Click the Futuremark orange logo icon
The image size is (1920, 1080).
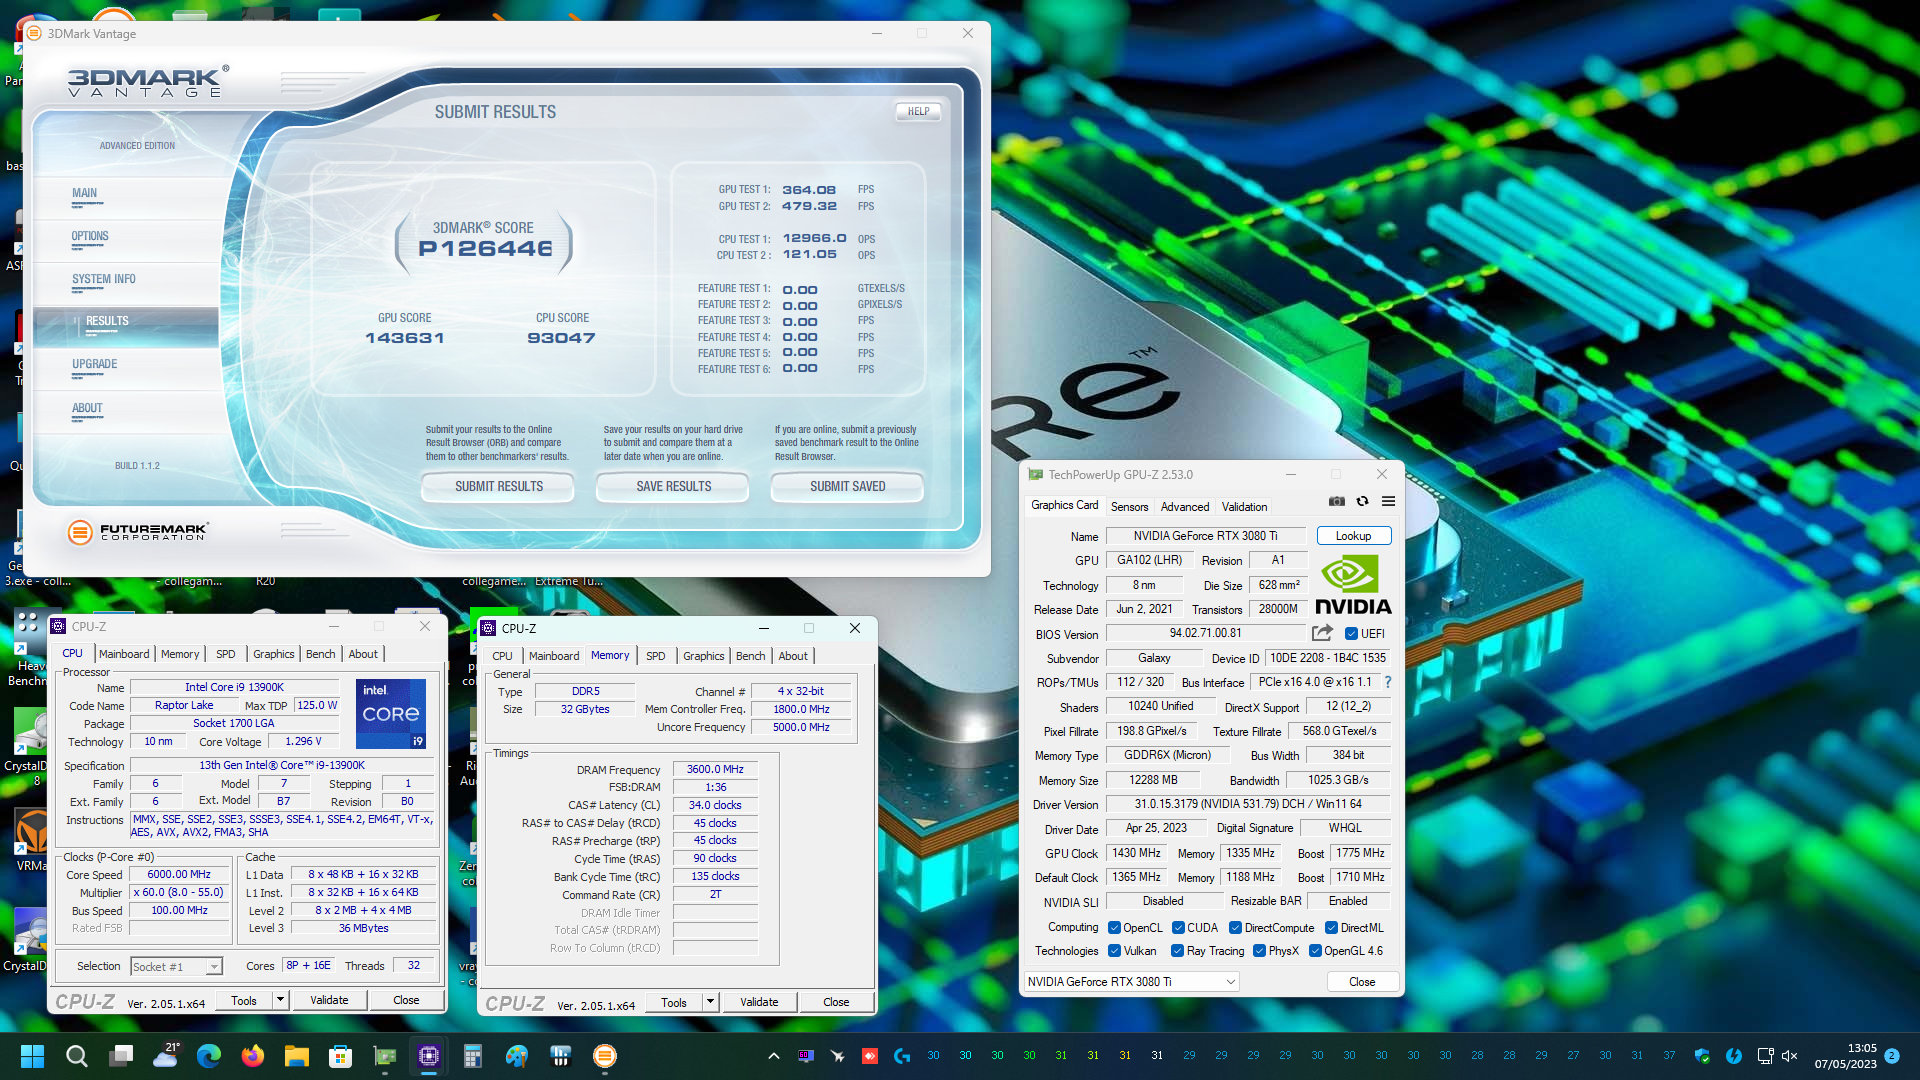tap(80, 532)
